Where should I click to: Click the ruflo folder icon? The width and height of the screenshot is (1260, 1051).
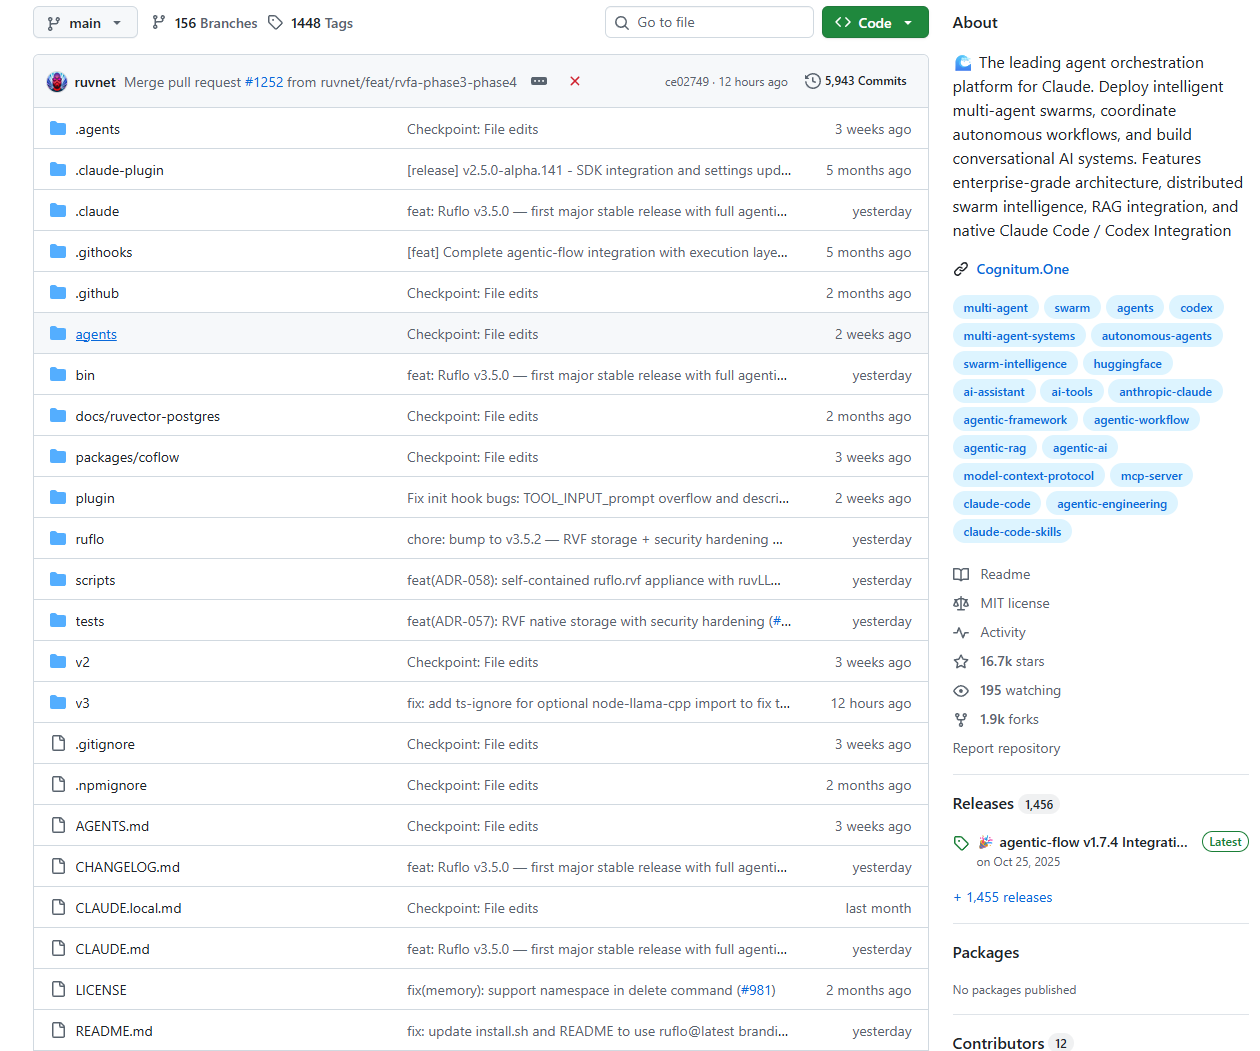click(58, 538)
